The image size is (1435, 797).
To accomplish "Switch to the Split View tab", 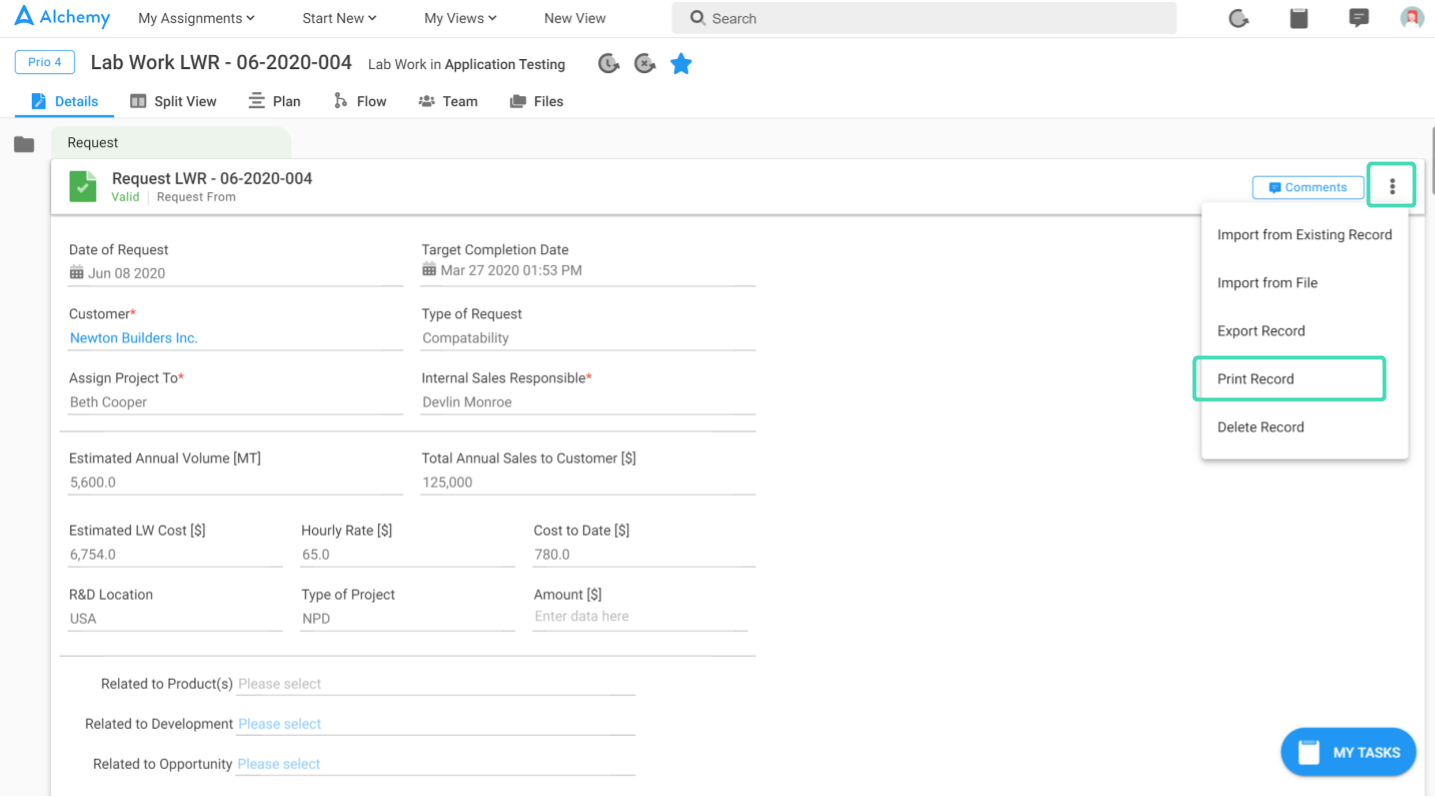I will pyautogui.click(x=174, y=101).
